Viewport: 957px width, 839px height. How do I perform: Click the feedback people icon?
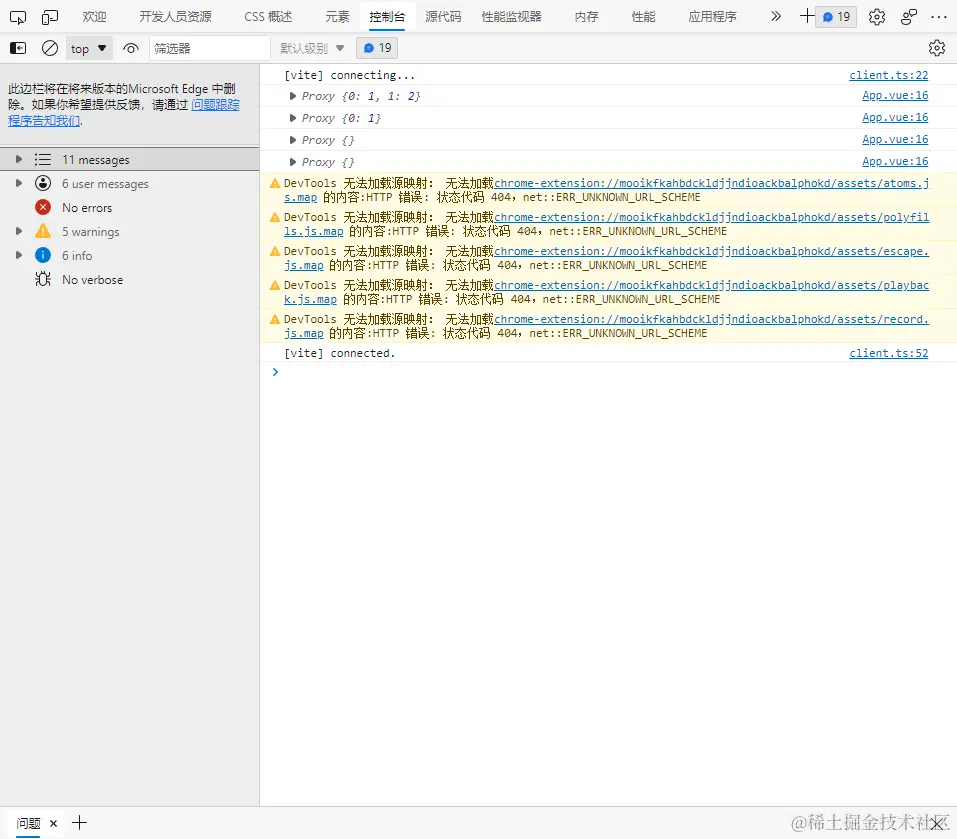coord(909,17)
